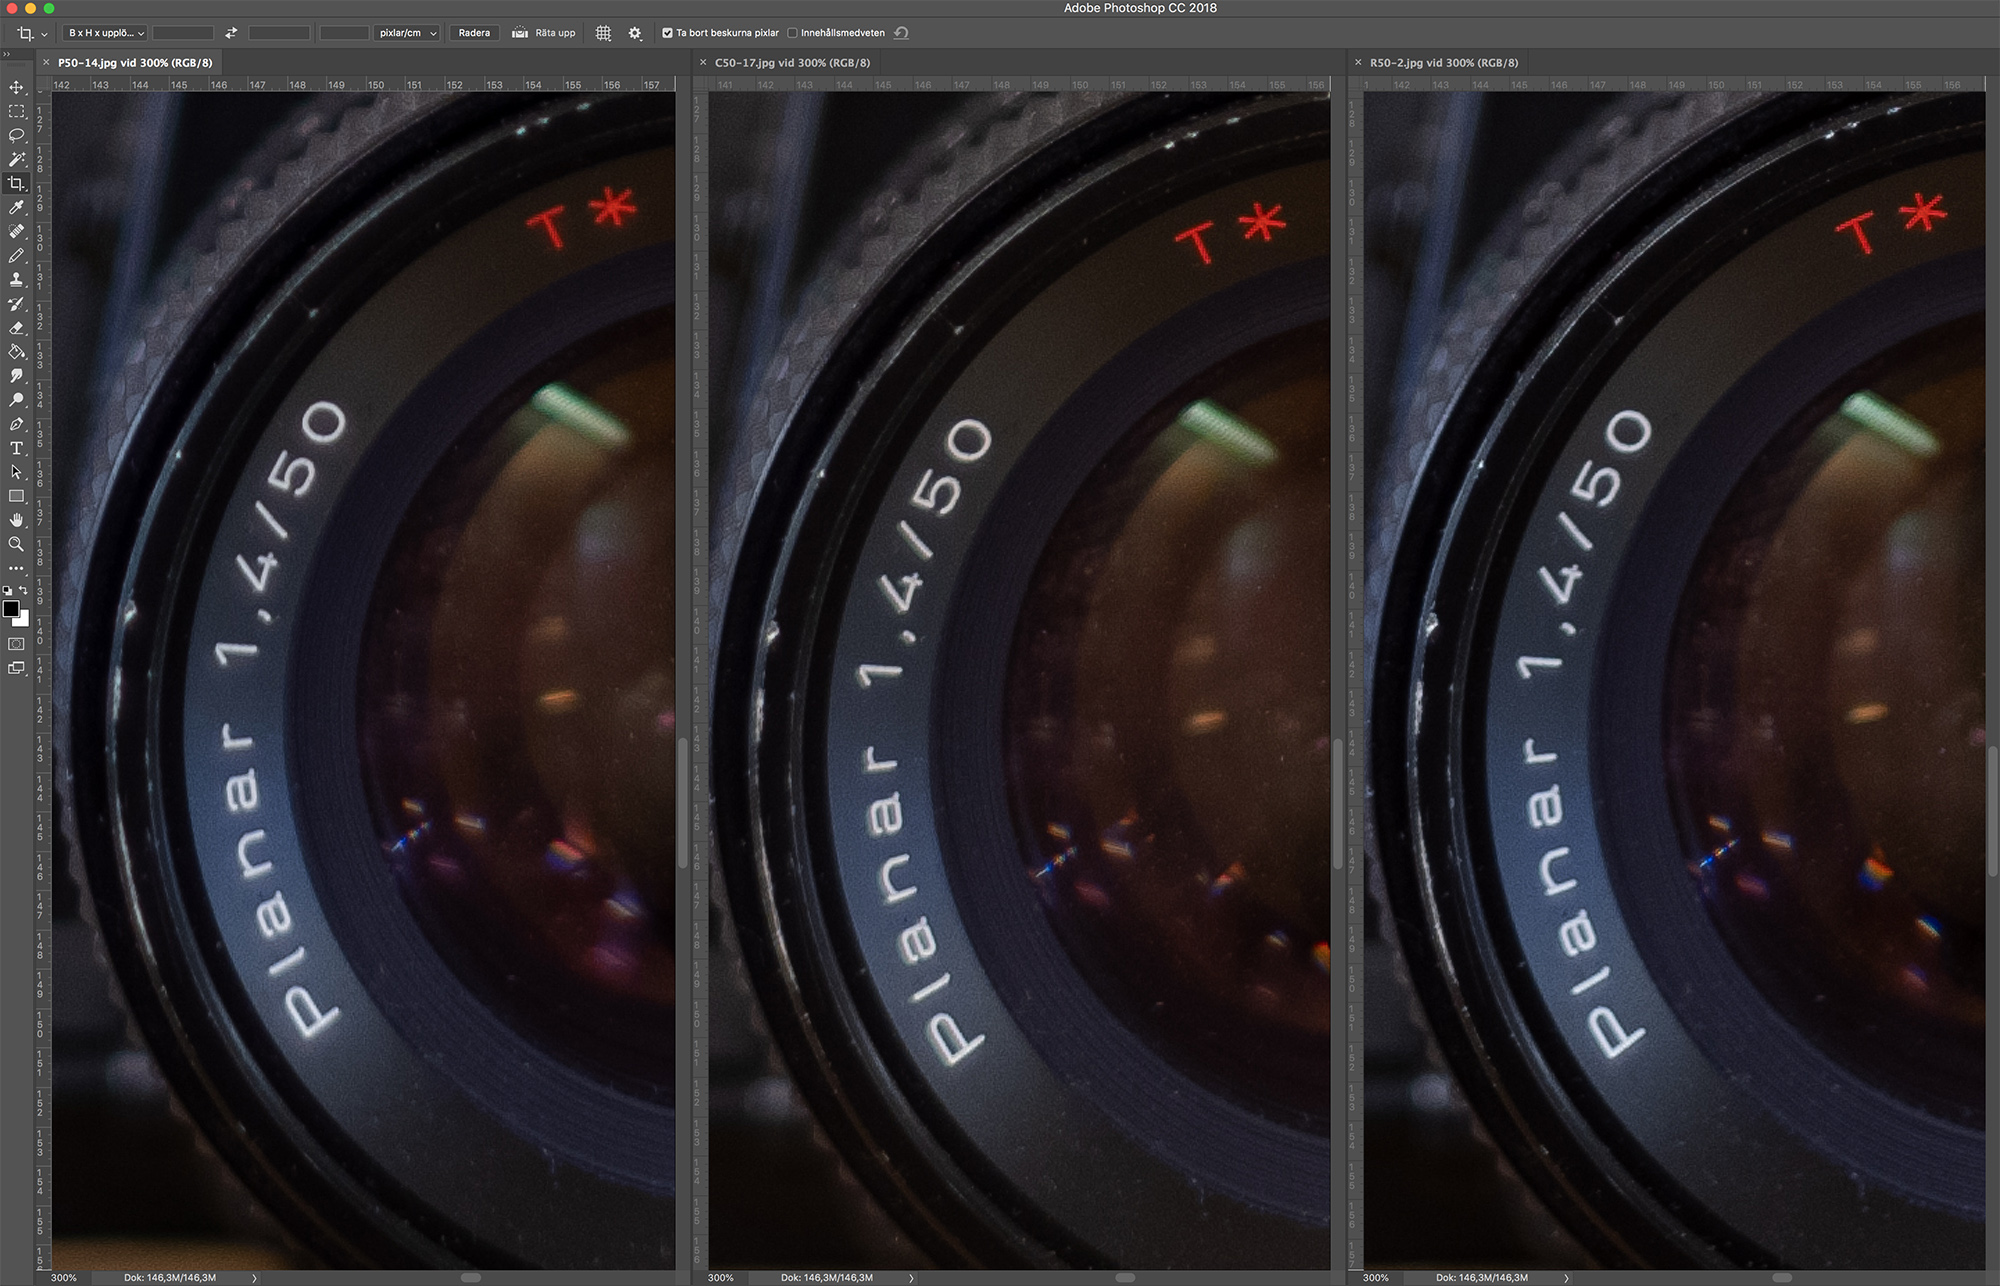
Task: Click the foreground color swatch
Action: 11,609
